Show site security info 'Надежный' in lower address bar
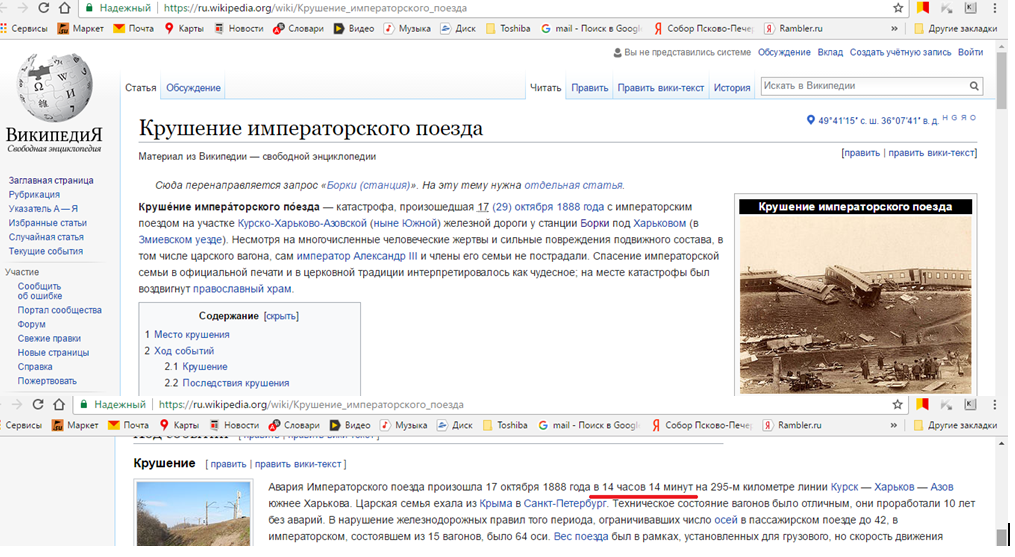The width and height of the screenshot is (1015, 557). (113, 404)
